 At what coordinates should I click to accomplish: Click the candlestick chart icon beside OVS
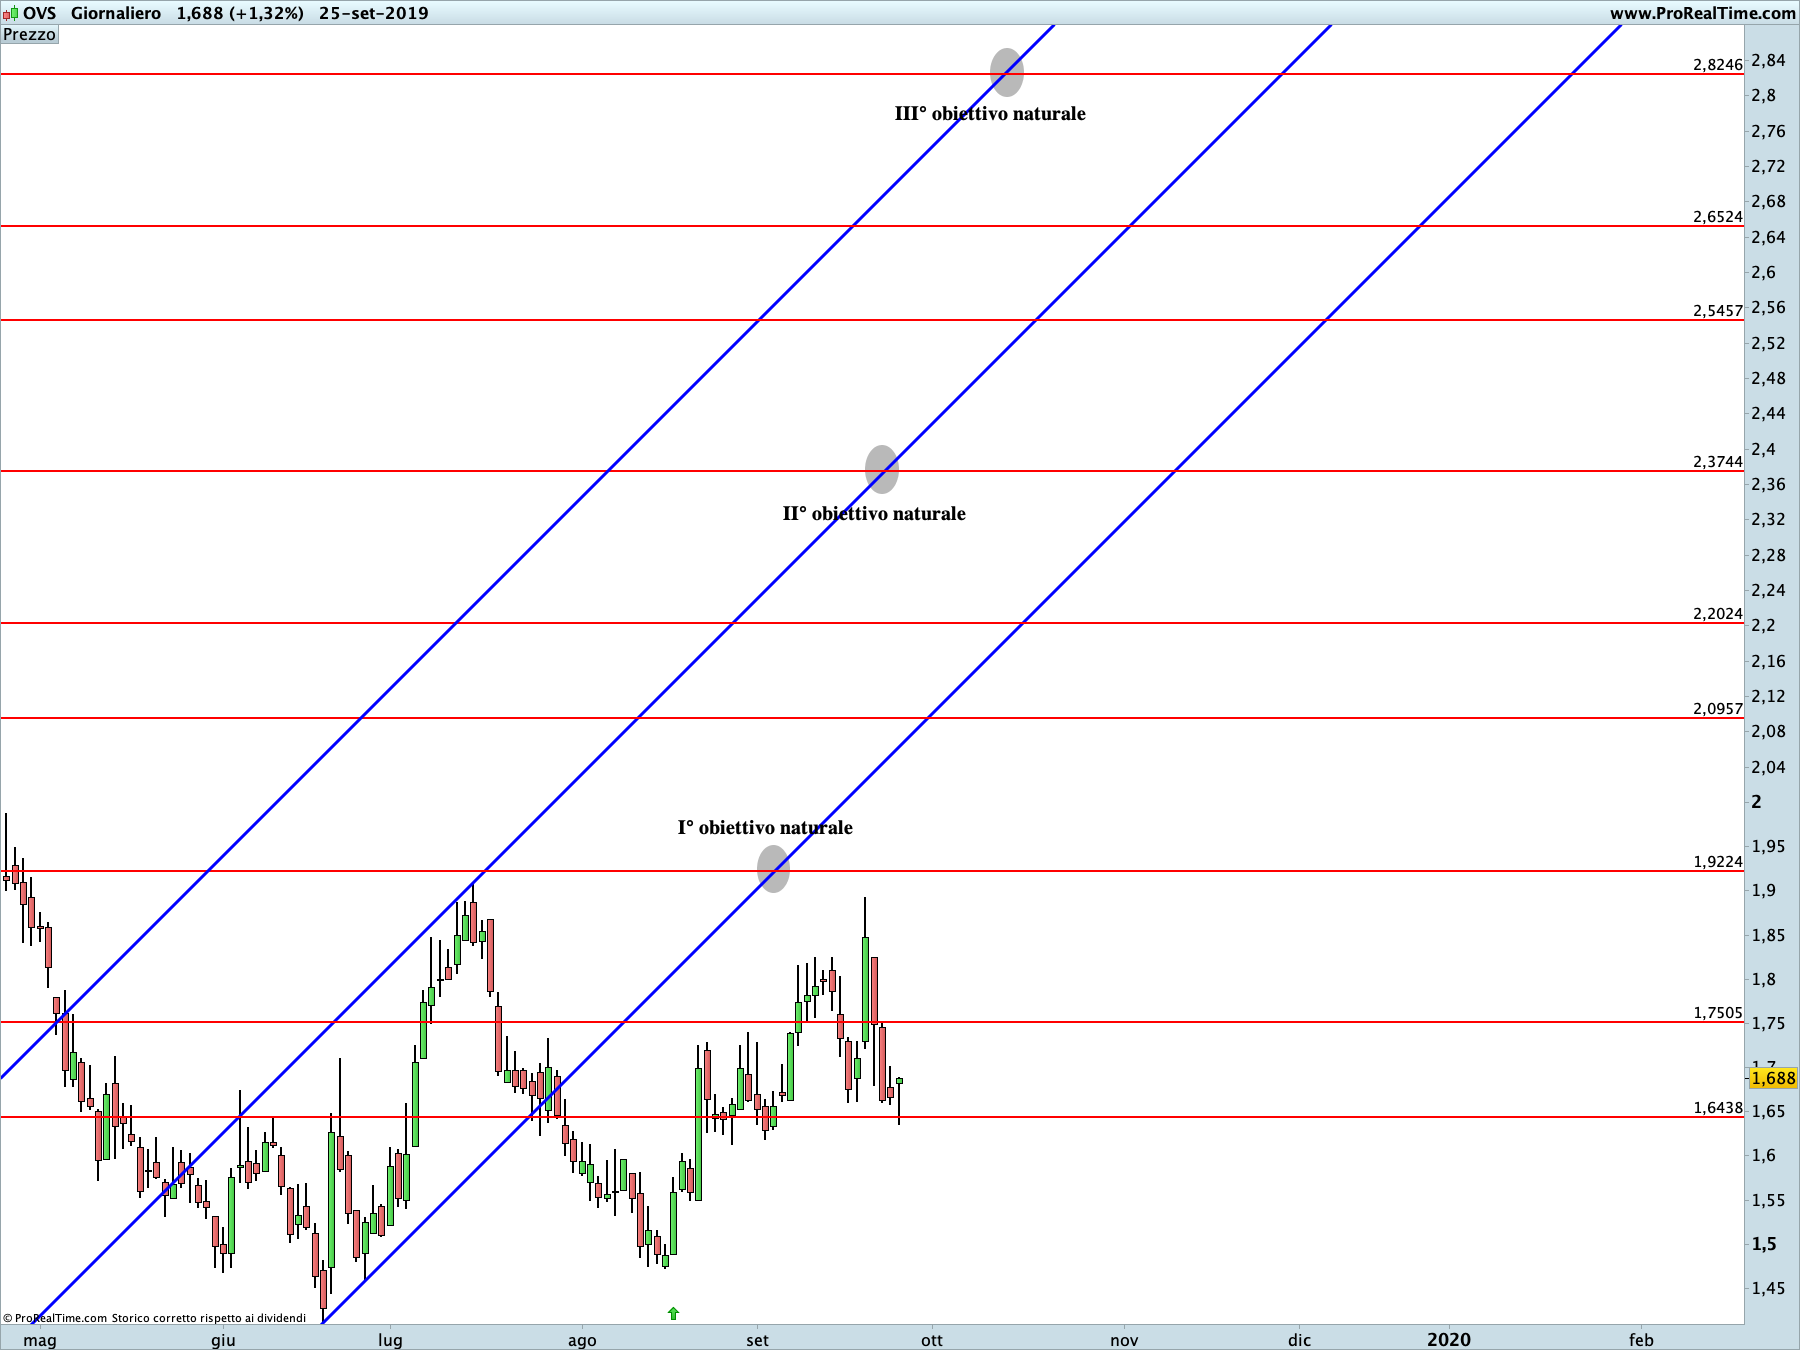pos(10,13)
